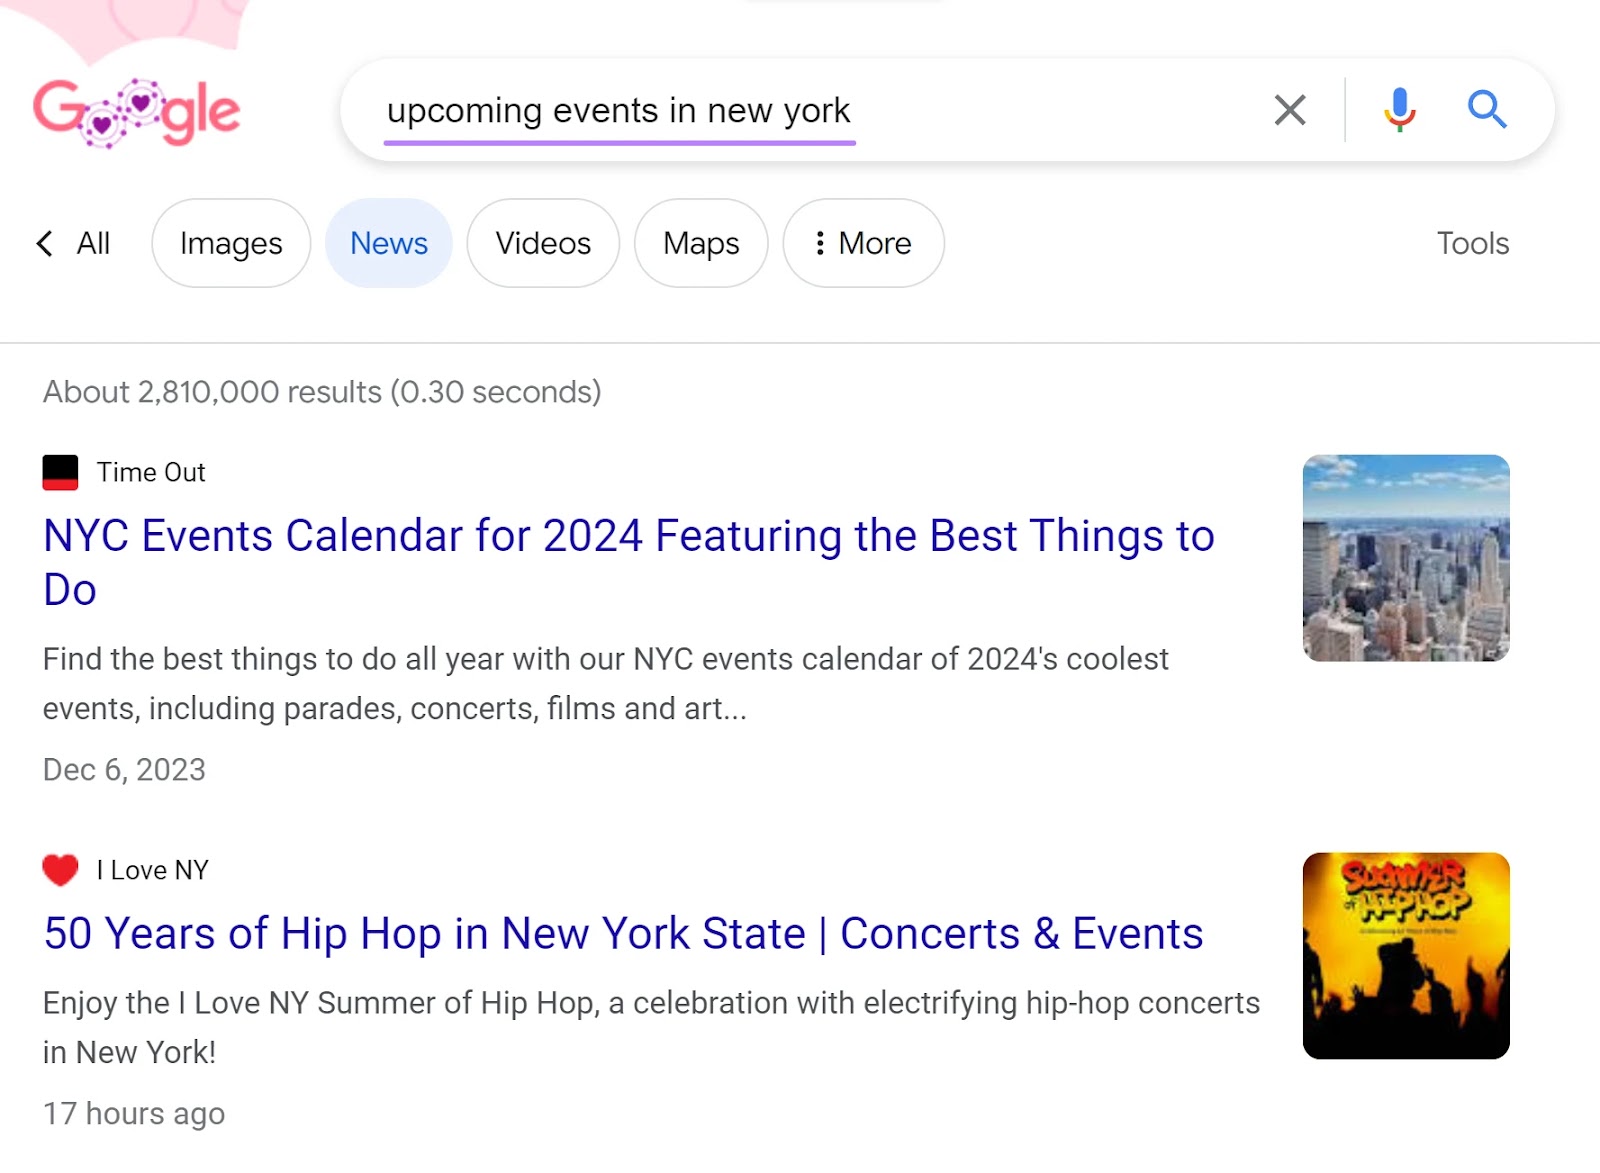Click the Google logo
The width and height of the screenshot is (1600, 1173).
tap(135, 110)
